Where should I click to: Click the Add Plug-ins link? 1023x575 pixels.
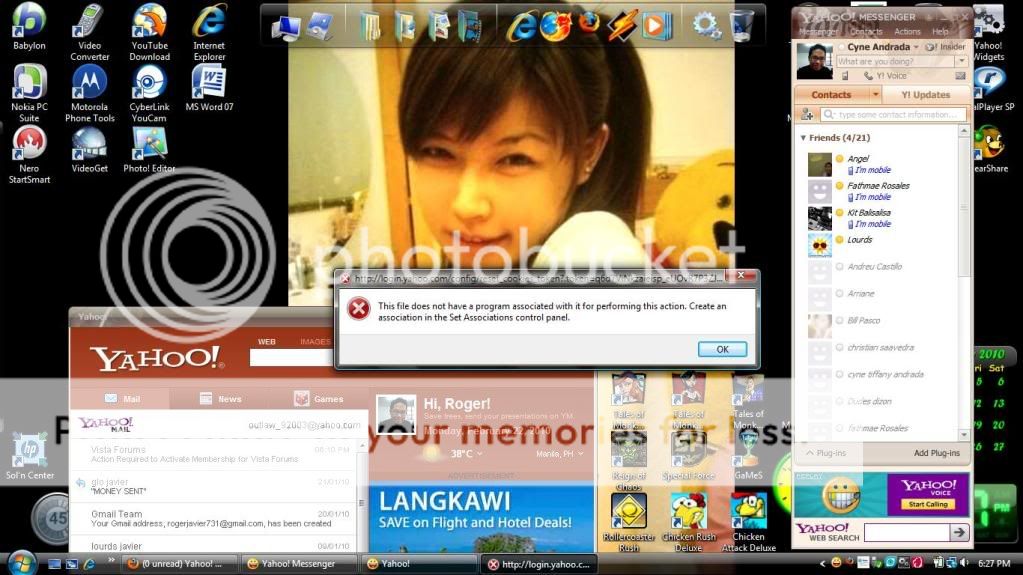(x=936, y=453)
